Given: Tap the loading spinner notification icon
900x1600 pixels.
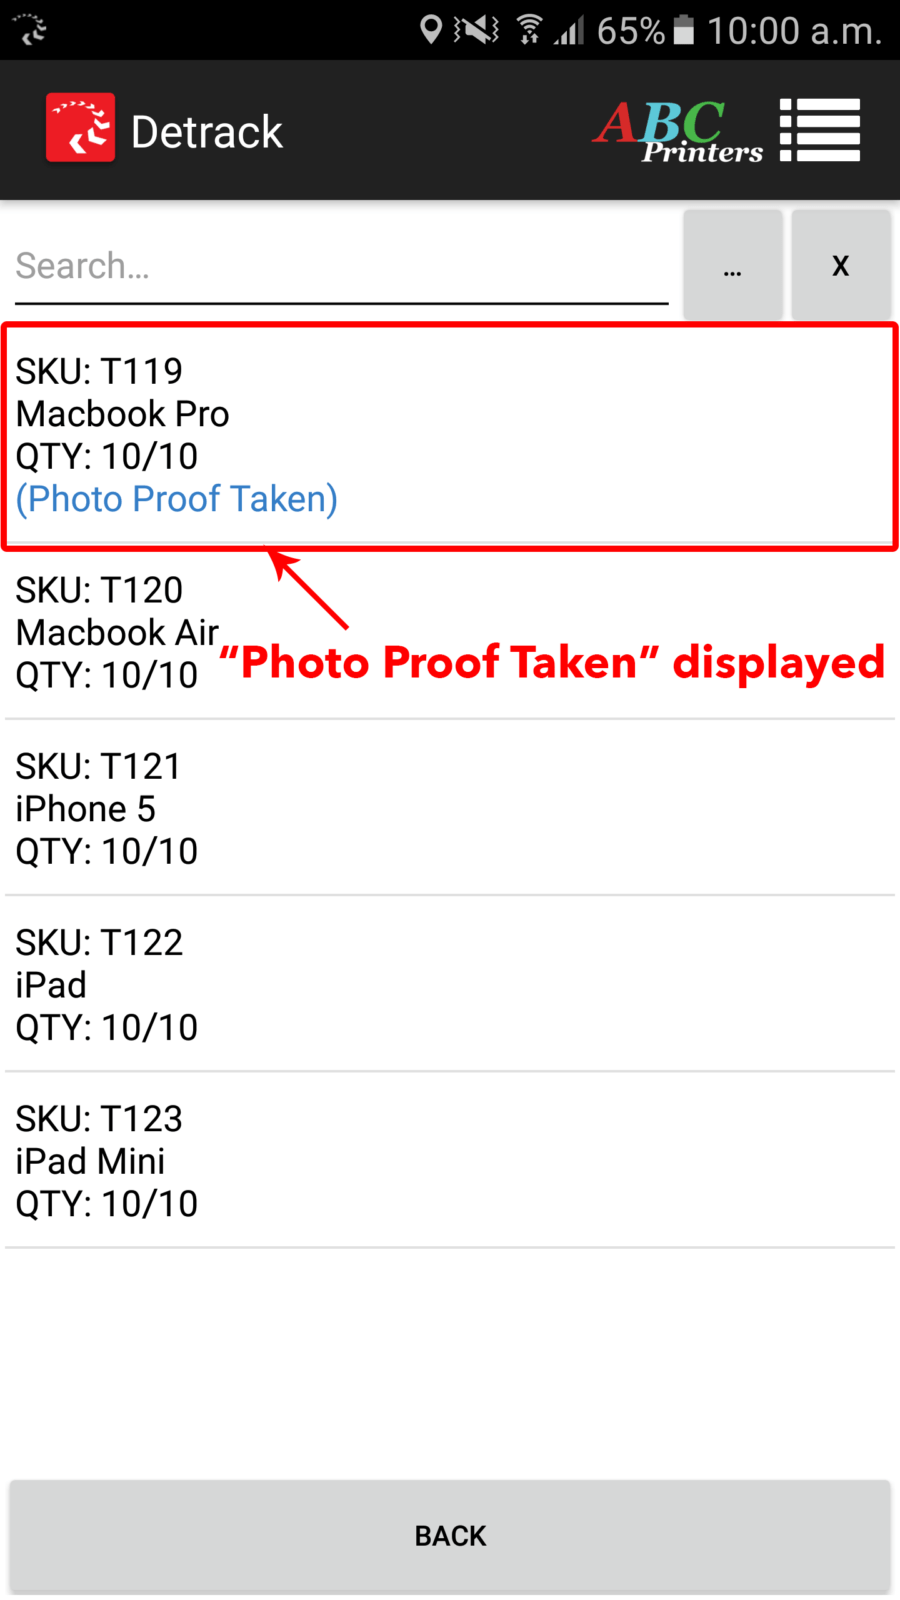Looking at the screenshot, I should click(x=31, y=30).
